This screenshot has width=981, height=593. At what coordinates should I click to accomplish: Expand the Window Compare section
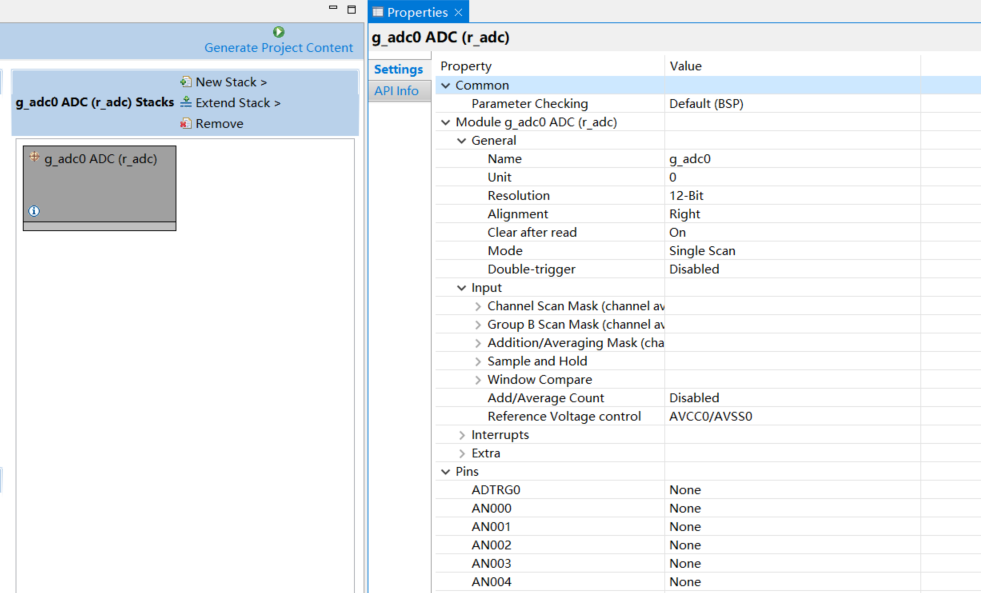coord(478,380)
